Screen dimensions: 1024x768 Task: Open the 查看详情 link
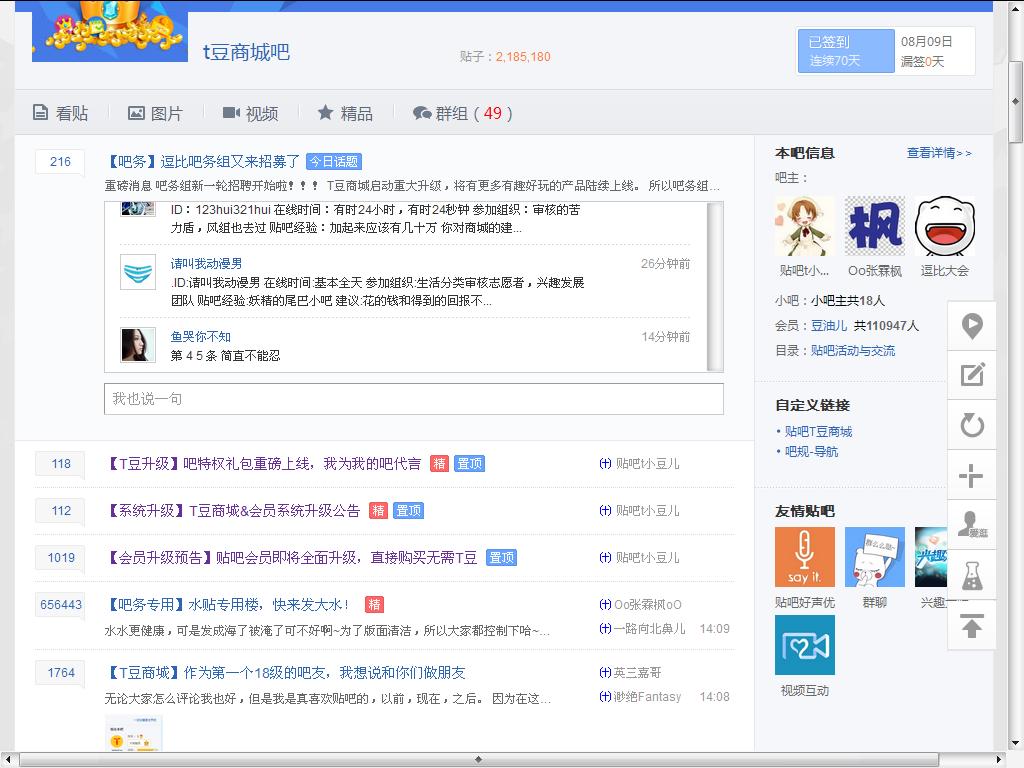tap(938, 153)
